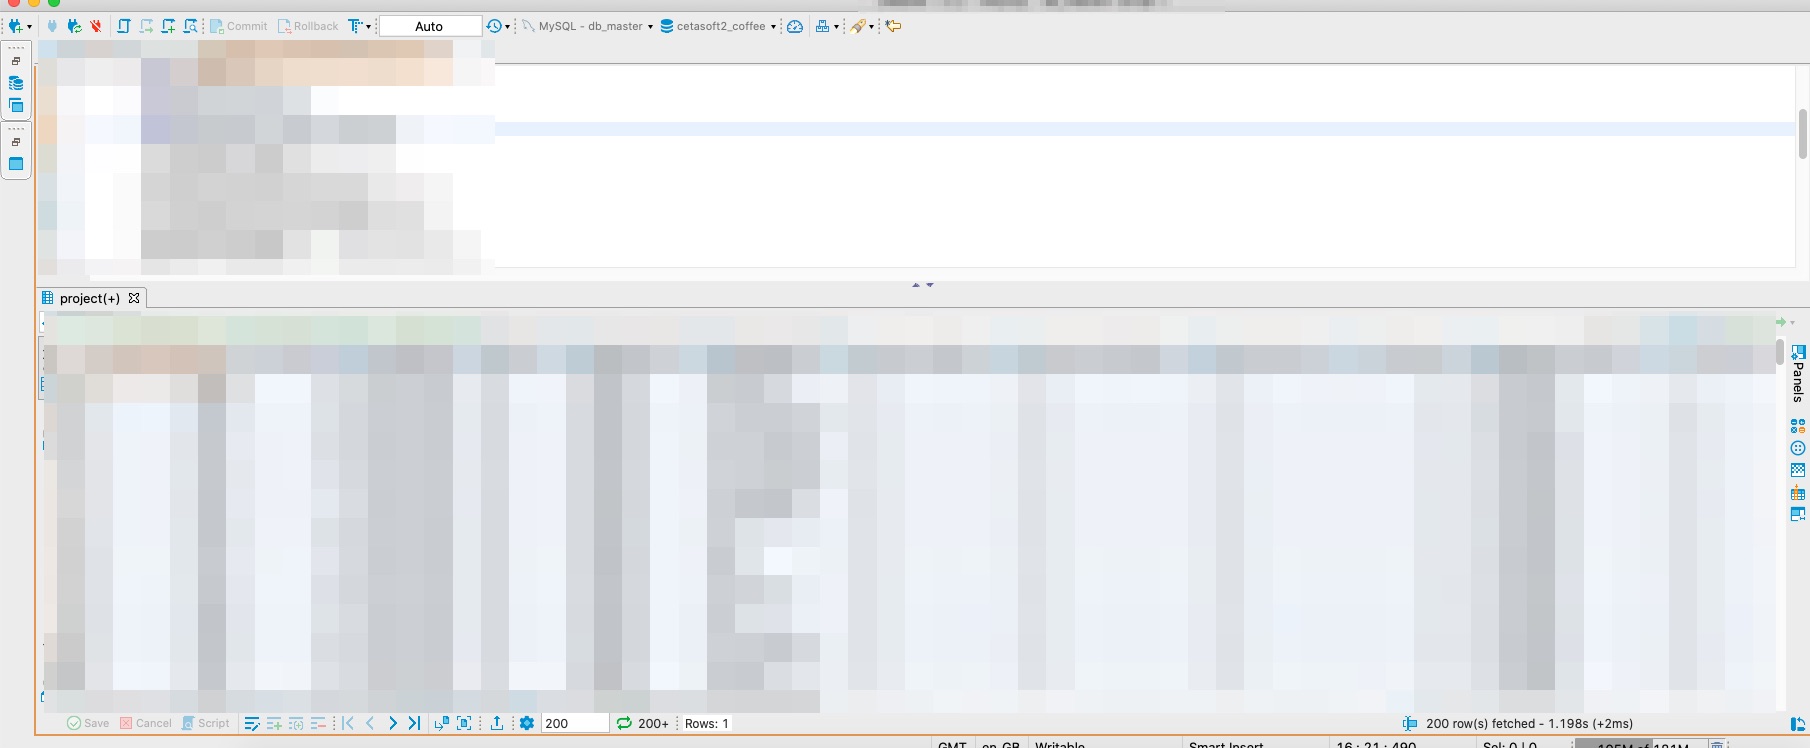This screenshot has width=1810, height=748.
Task: Click the edit cell value icon
Action: click(x=252, y=723)
